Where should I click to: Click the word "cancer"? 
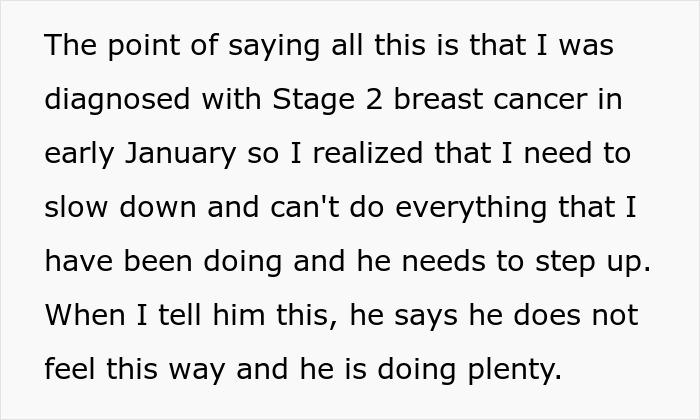(540, 101)
